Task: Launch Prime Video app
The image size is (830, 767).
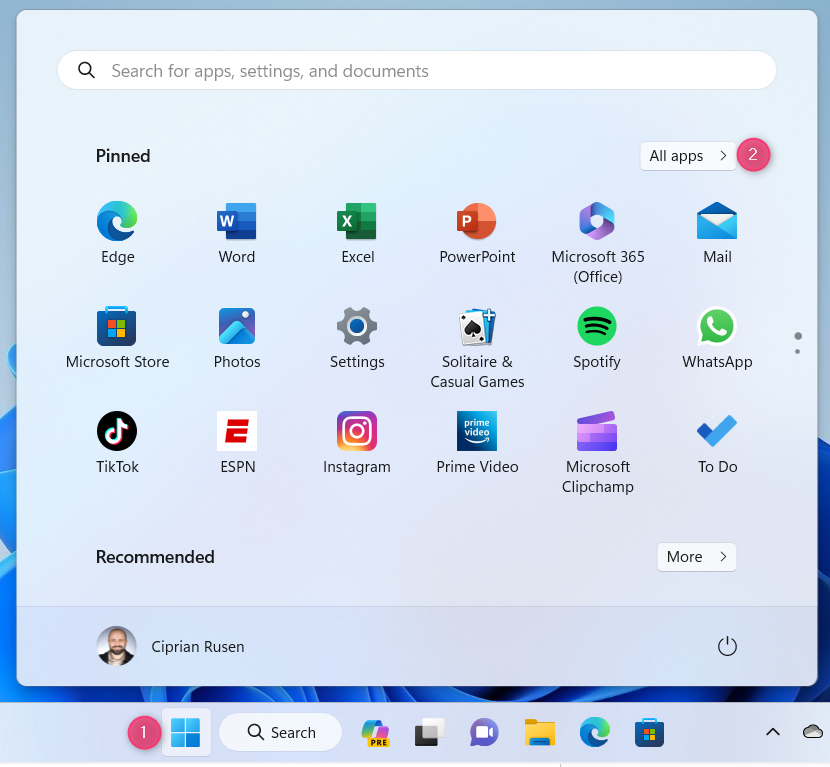Action: coord(477,443)
